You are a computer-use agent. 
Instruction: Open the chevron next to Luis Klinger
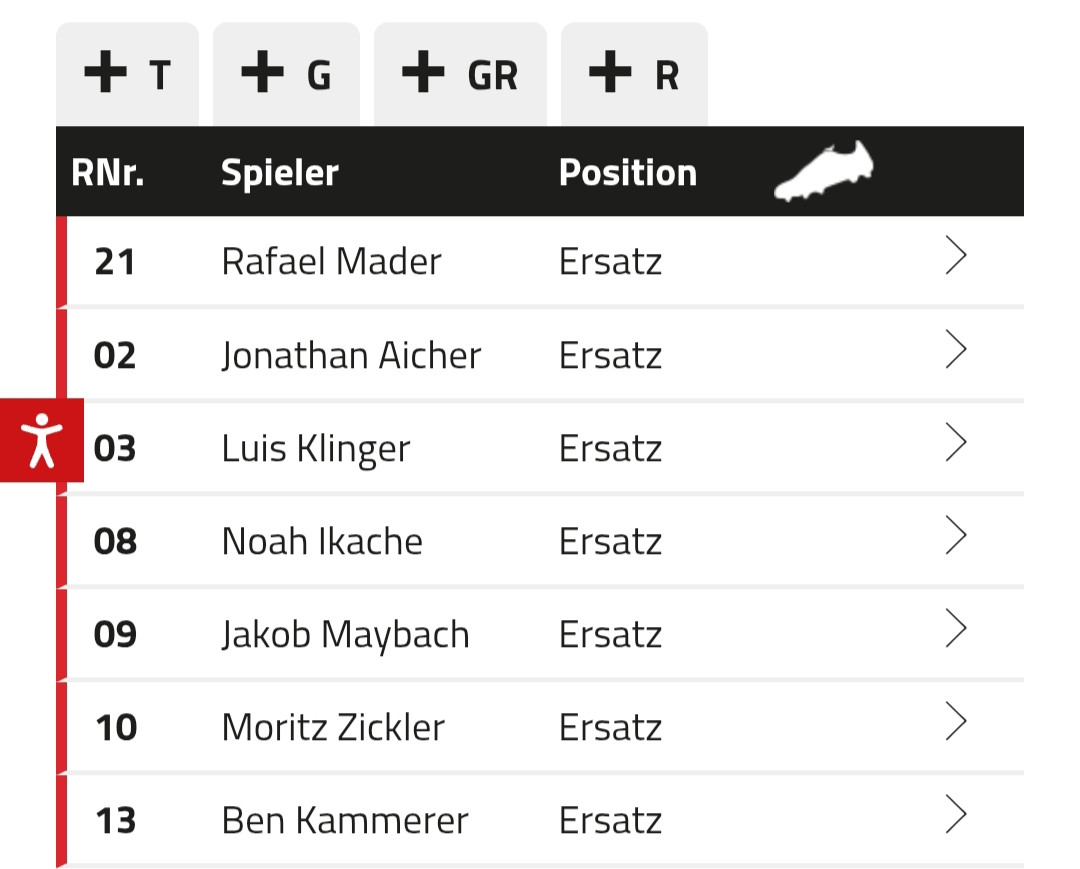coord(956,444)
